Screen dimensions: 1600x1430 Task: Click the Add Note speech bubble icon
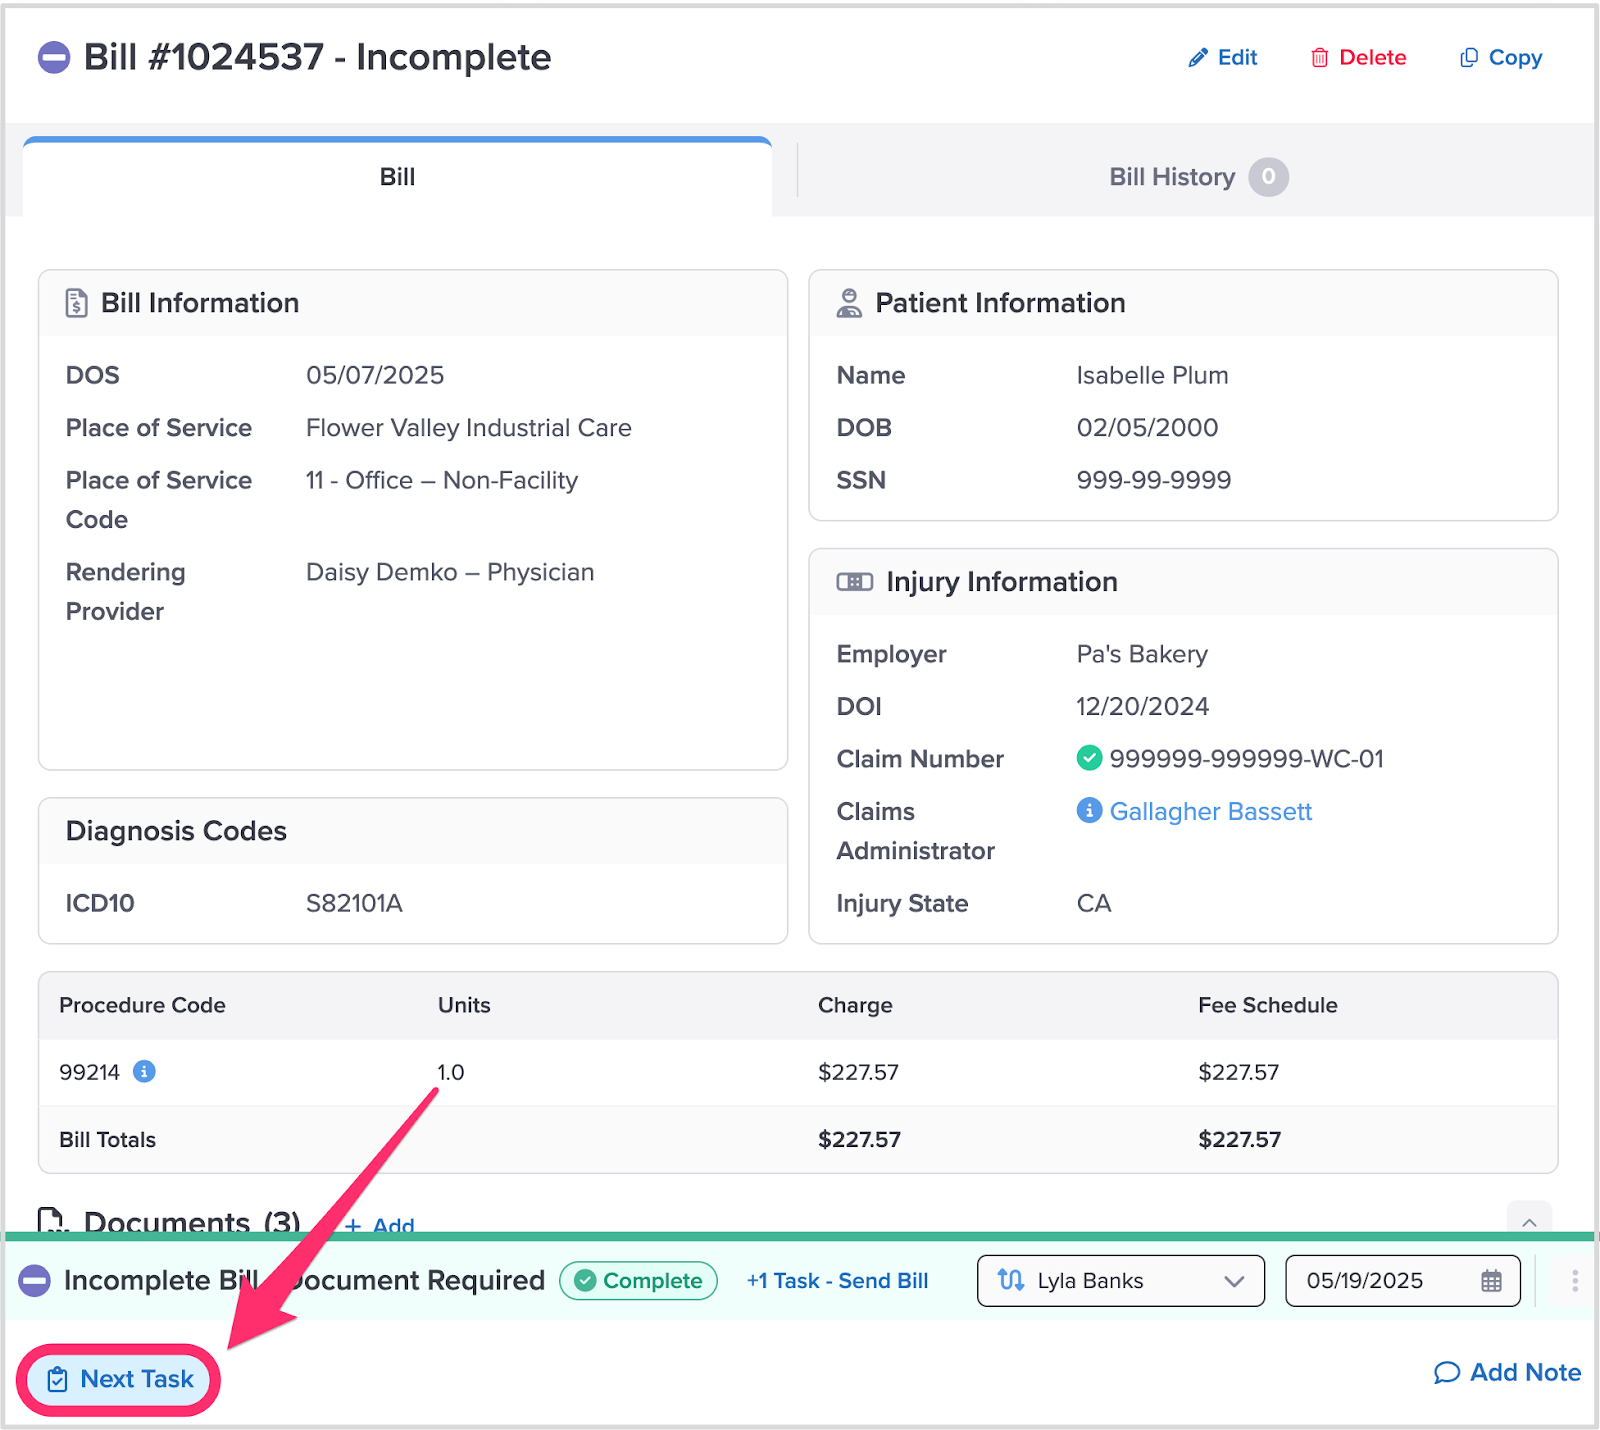click(1446, 1373)
